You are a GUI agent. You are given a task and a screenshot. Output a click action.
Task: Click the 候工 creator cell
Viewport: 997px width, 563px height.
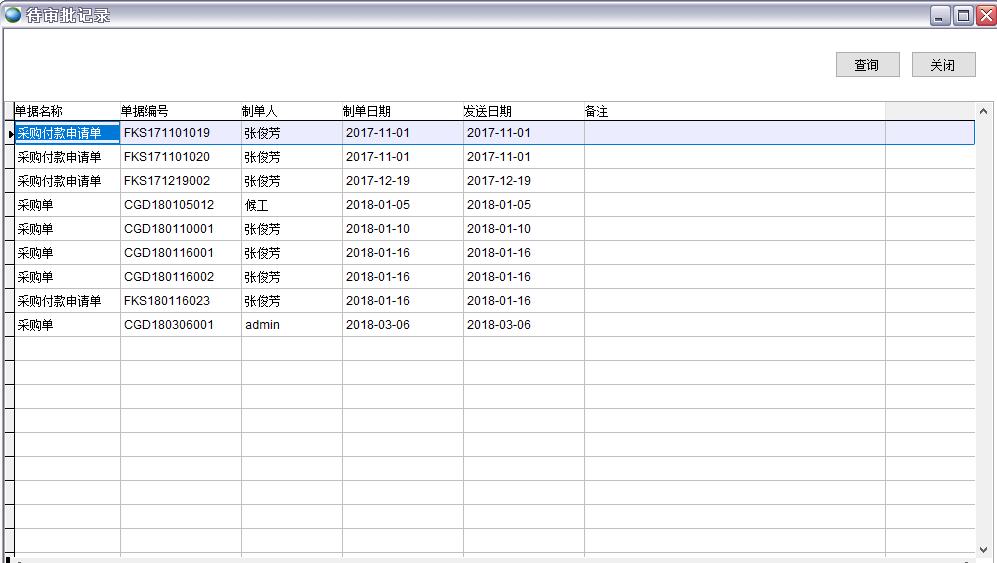click(257, 205)
